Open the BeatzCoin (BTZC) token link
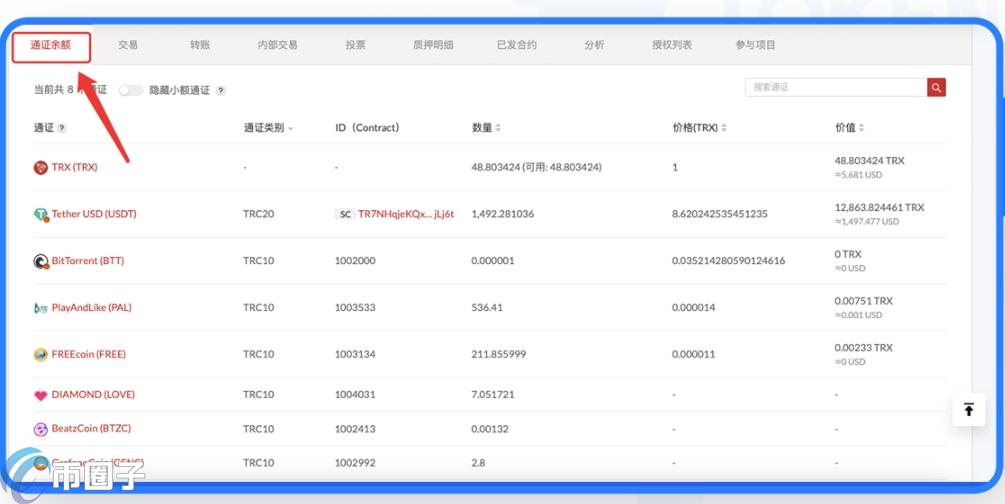 click(x=91, y=428)
